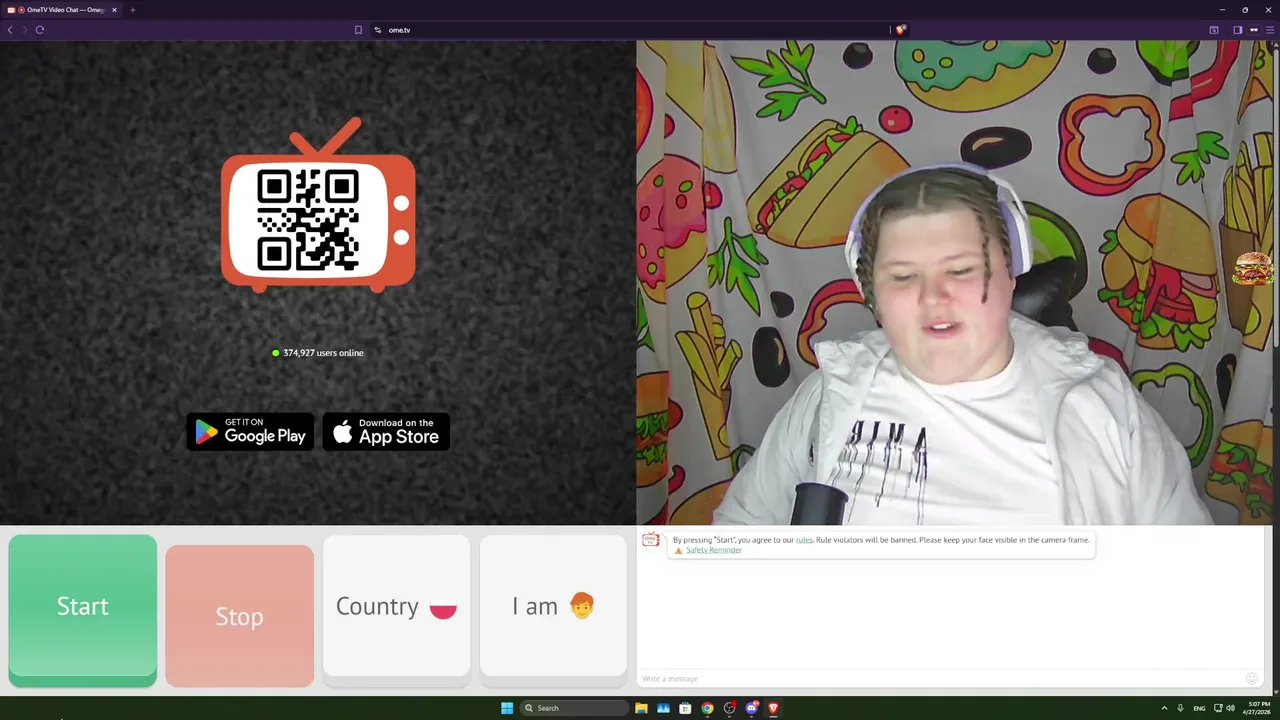
Task: Click the 'Write a message' input field
Action: tap(940, 679)
